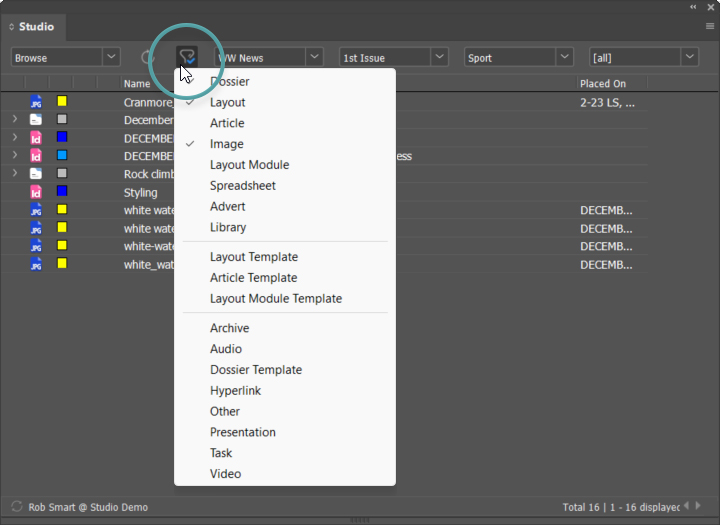
Task: Click 'Rock climb' row name
Action: 149,174
